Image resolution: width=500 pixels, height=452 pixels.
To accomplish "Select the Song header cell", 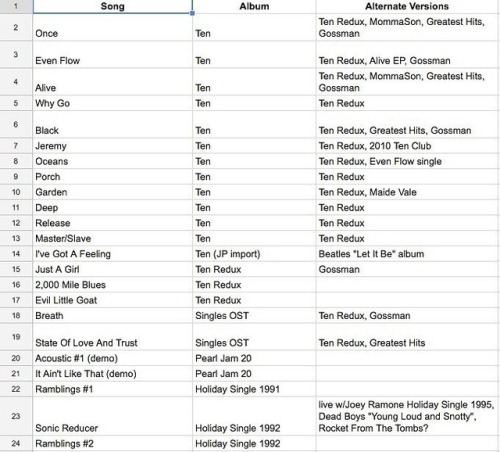I will click(x=113, y=6).
